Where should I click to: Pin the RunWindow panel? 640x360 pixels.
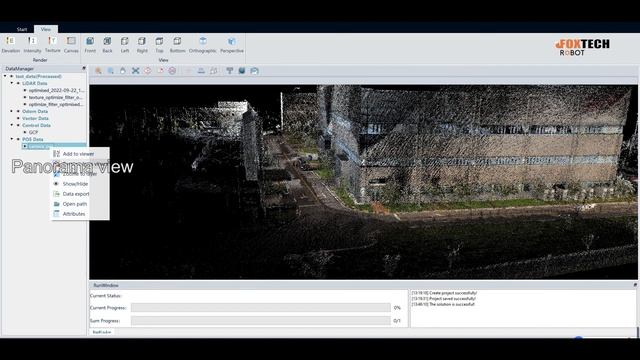pos(635,285)
